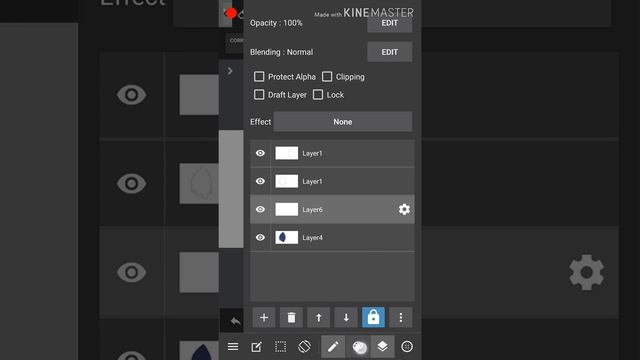Enable Protect Alpha checkbox
Screen dimensions: 640x360
point(259,77)
